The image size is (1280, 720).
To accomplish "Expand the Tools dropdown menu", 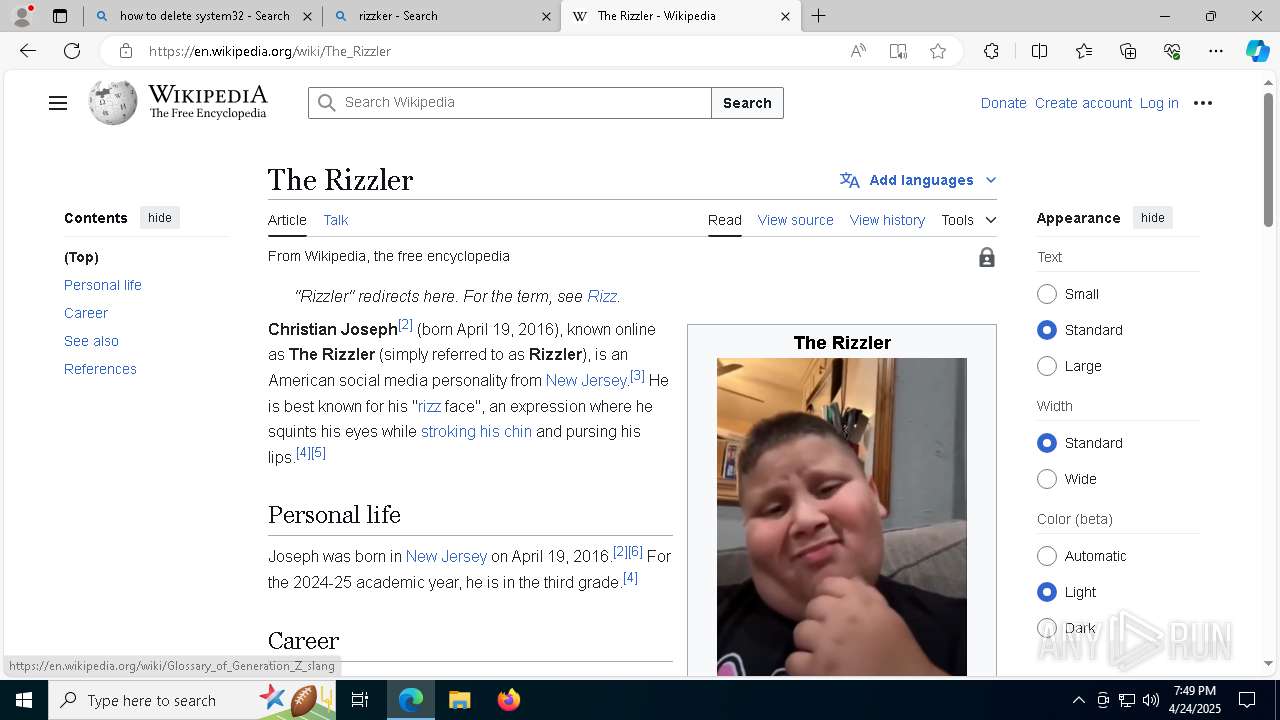I will 968,220.
